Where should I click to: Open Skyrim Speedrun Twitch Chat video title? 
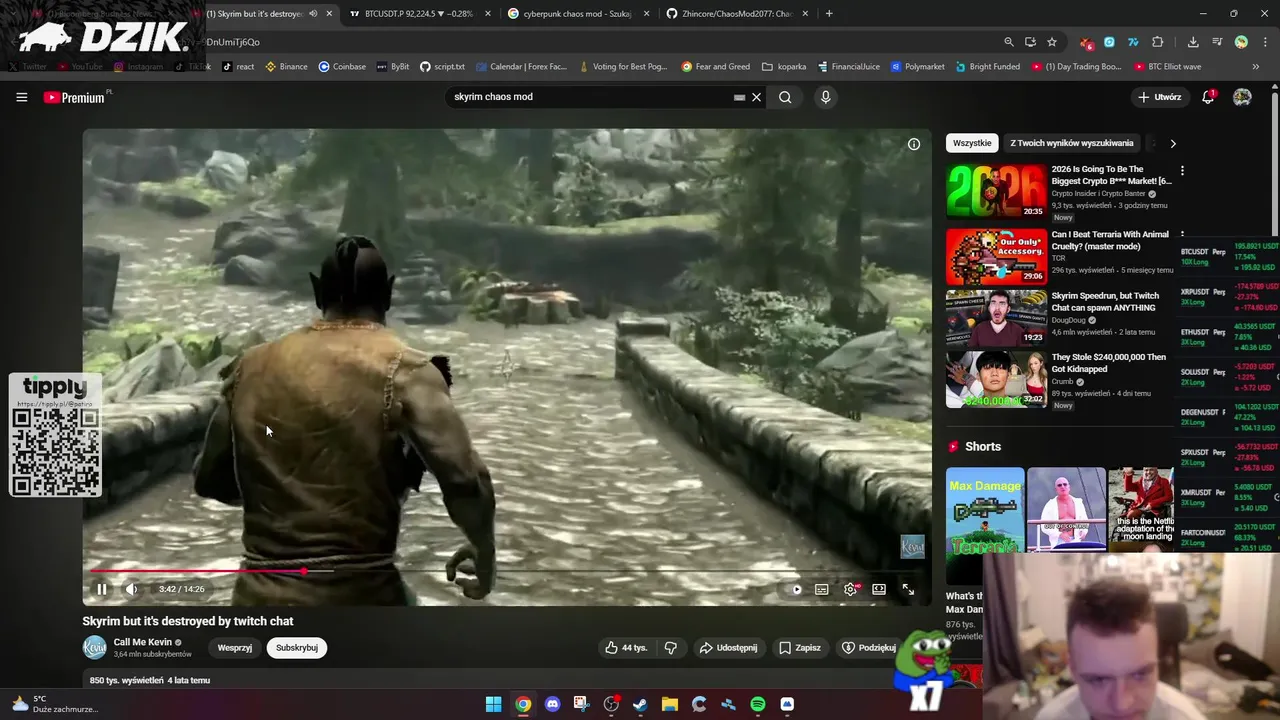[x=1105, y=302]
